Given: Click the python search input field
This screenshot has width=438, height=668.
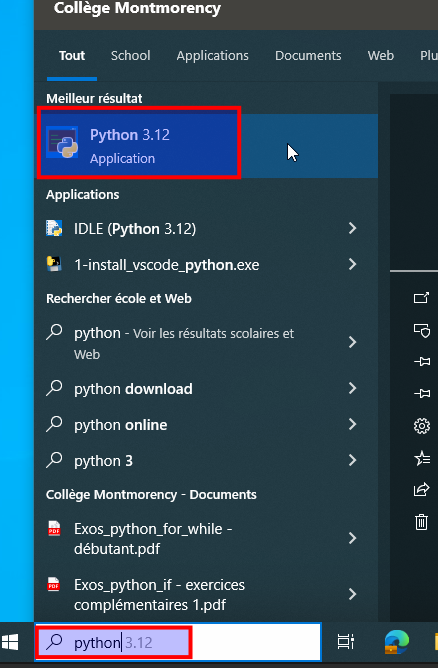Looking at the screenshot, I should (178, 642).
